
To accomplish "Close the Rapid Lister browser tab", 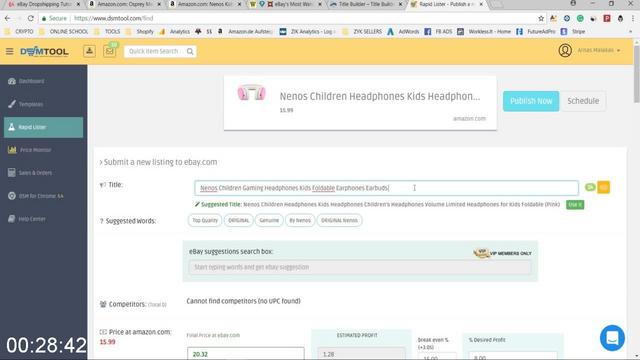I will (x=481, y=4).
